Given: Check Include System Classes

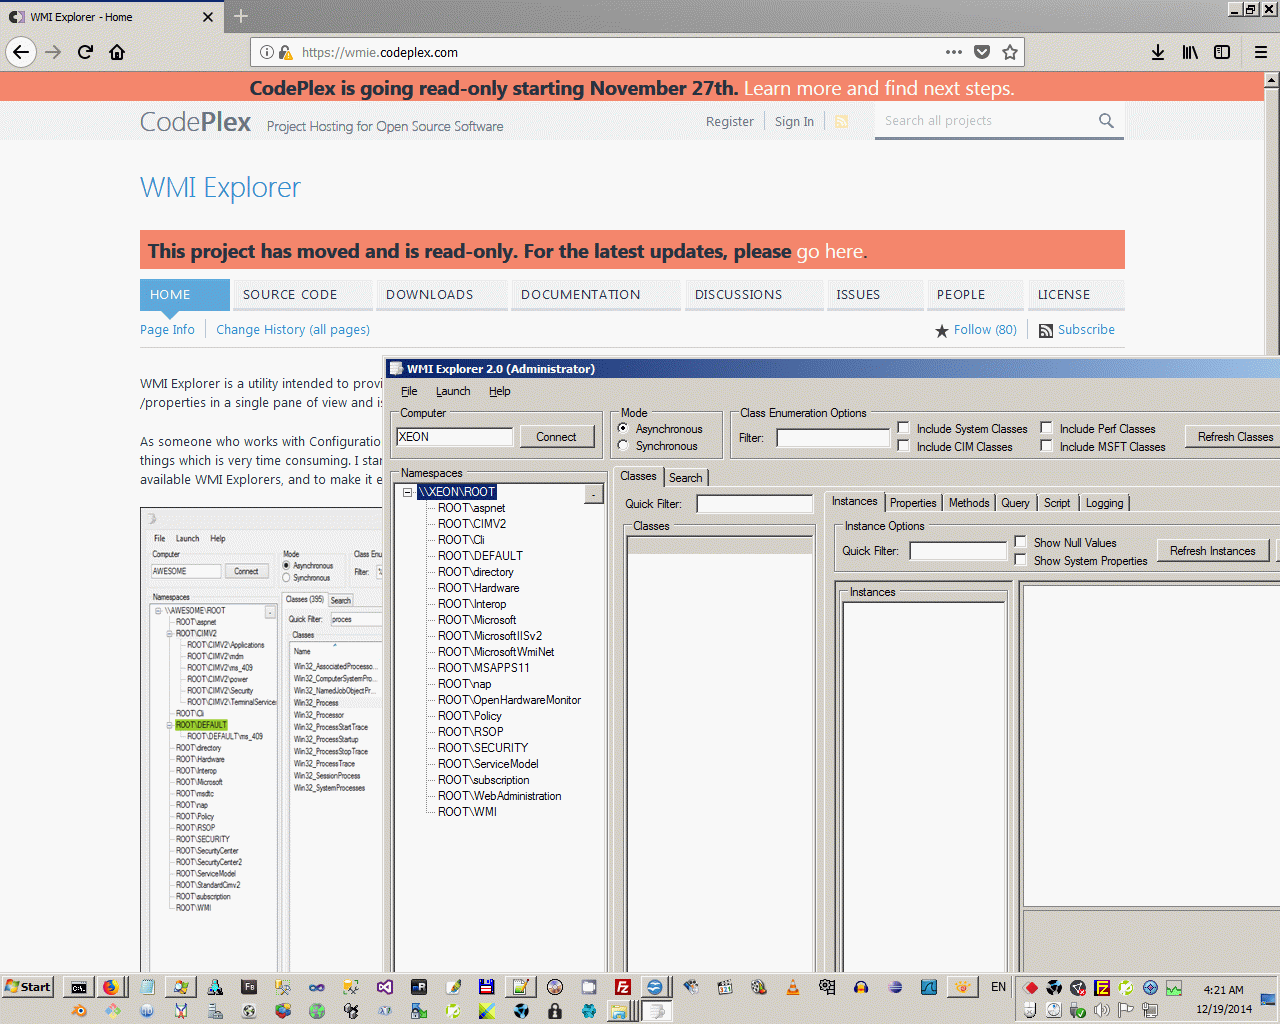Looking at the screenshot, I should (x=904, y=428).
